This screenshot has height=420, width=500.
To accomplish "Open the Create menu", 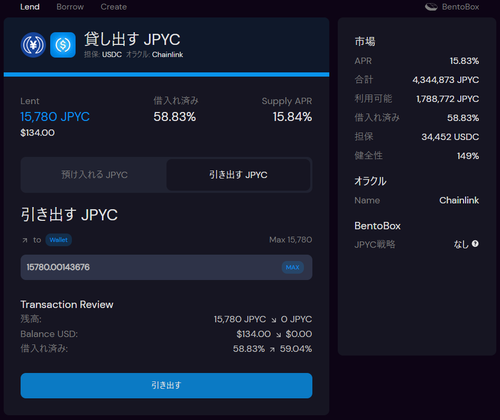I will (114, 7).
